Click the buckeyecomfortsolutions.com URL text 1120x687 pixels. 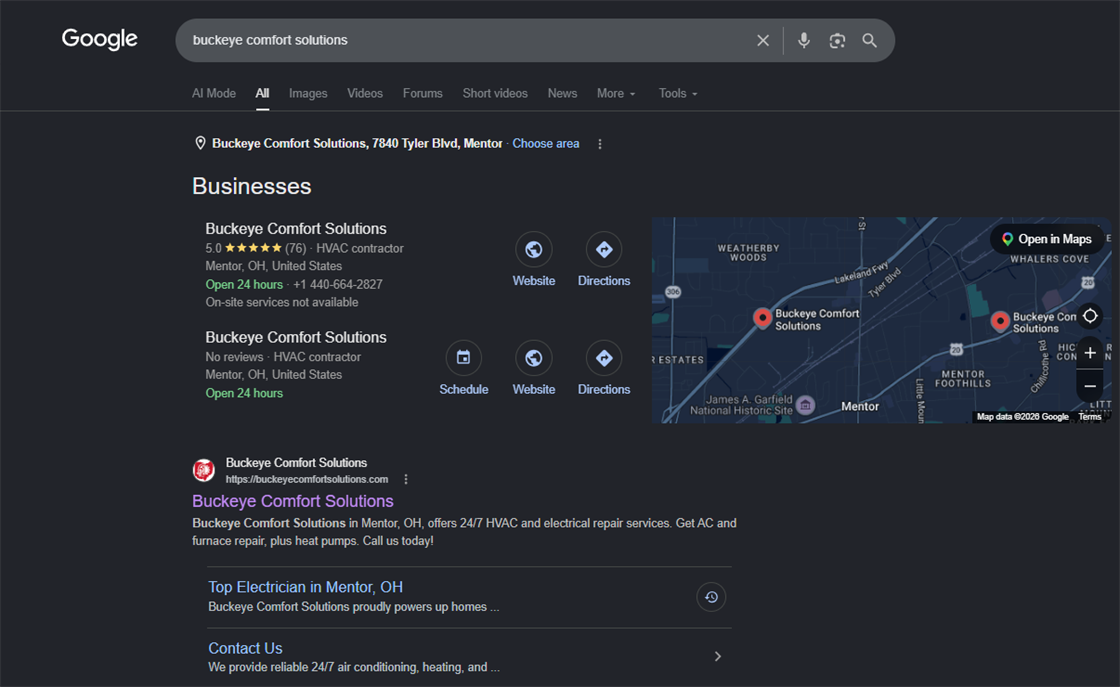click(307, 479)
